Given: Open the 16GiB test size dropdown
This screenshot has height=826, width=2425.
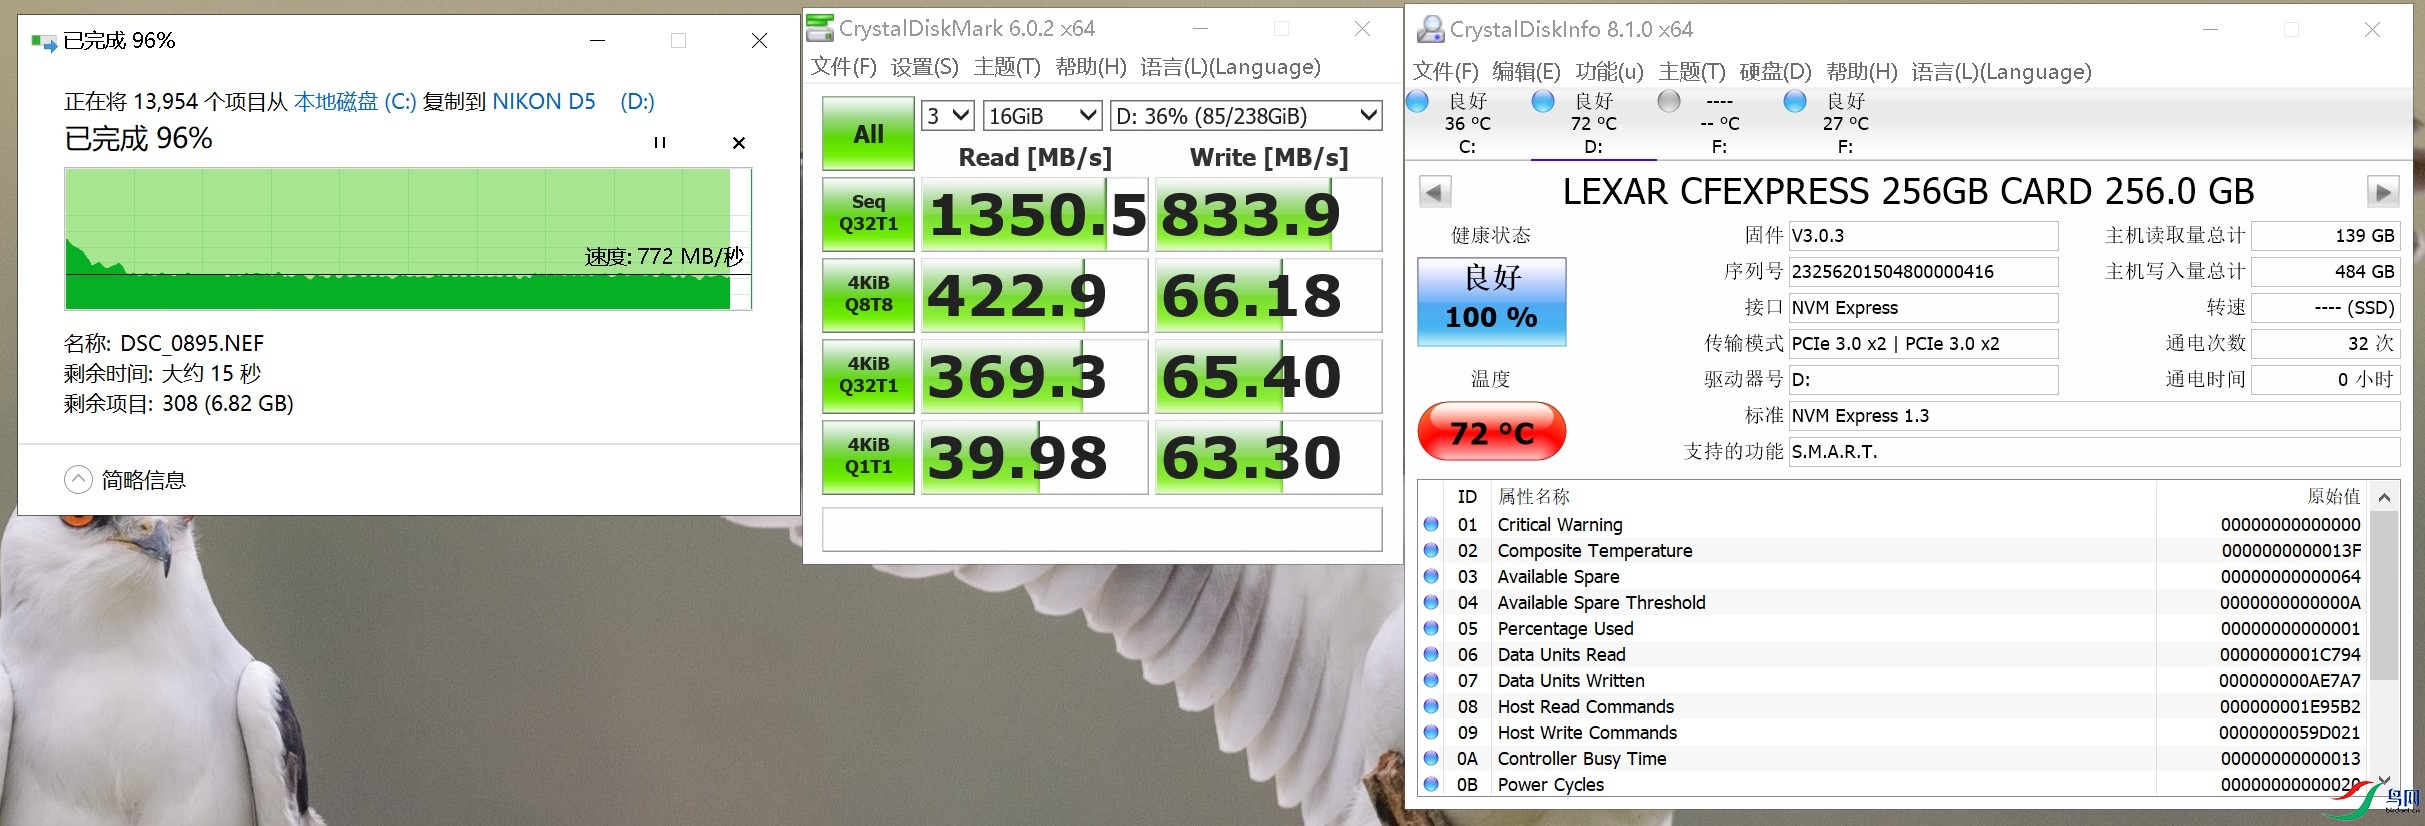Looking at the screenshot, I should coord(1042,116).
